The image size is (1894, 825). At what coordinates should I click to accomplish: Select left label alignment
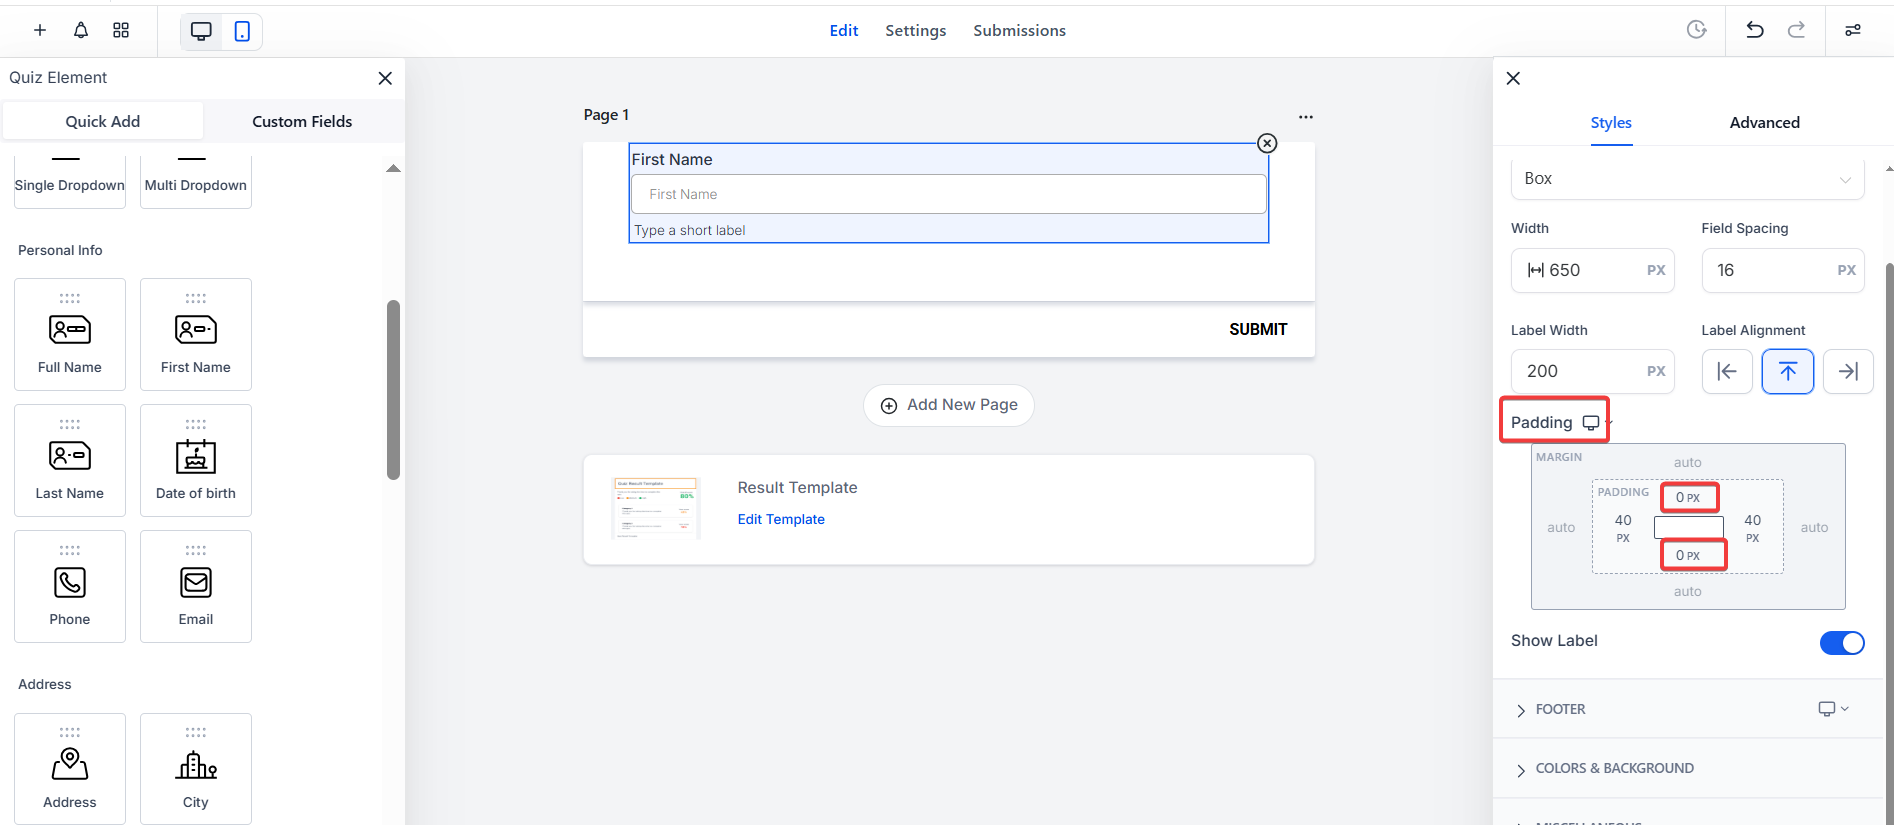[1726, 372]
